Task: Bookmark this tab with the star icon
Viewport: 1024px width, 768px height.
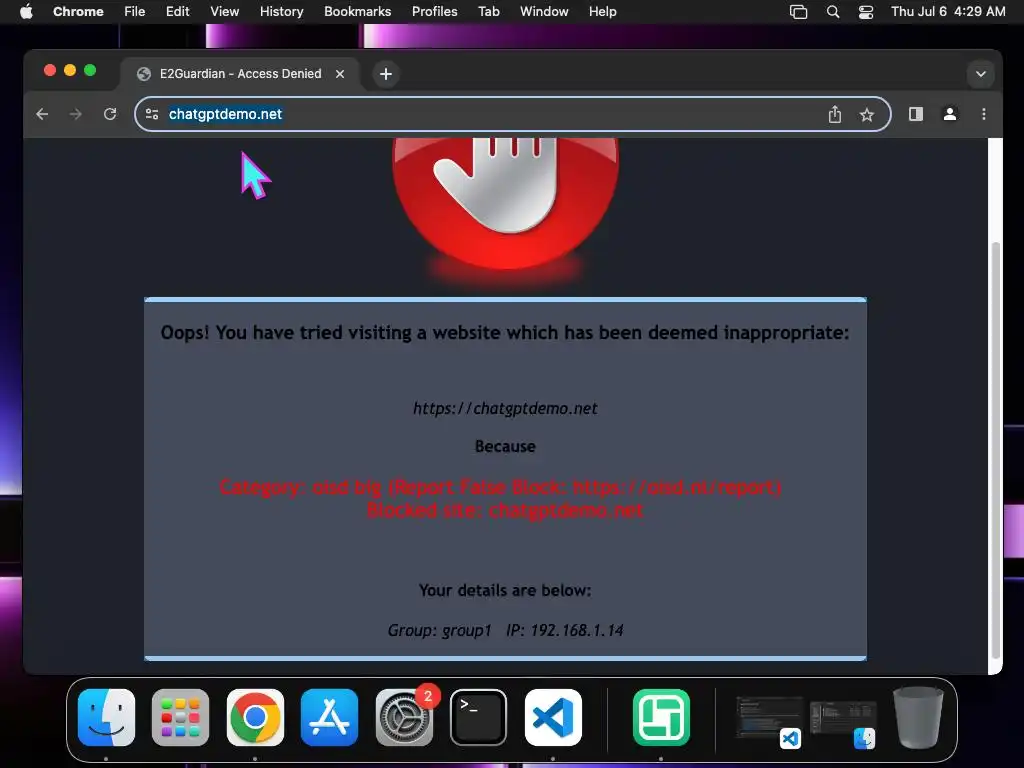Action: click(867, 114)
